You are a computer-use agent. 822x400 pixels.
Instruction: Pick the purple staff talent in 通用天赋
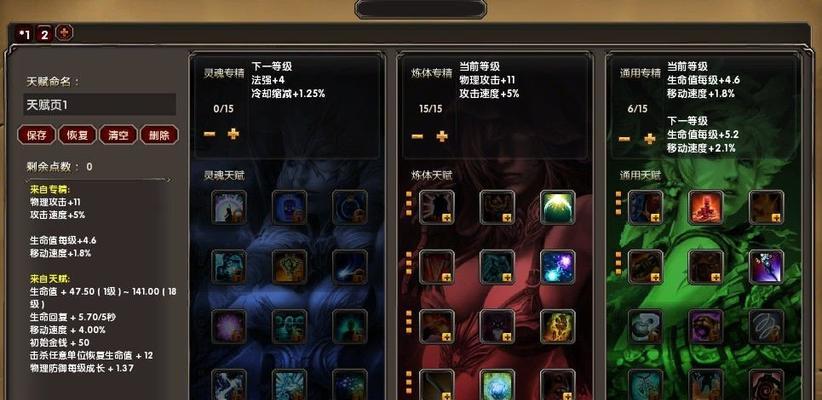pos(766,267)
